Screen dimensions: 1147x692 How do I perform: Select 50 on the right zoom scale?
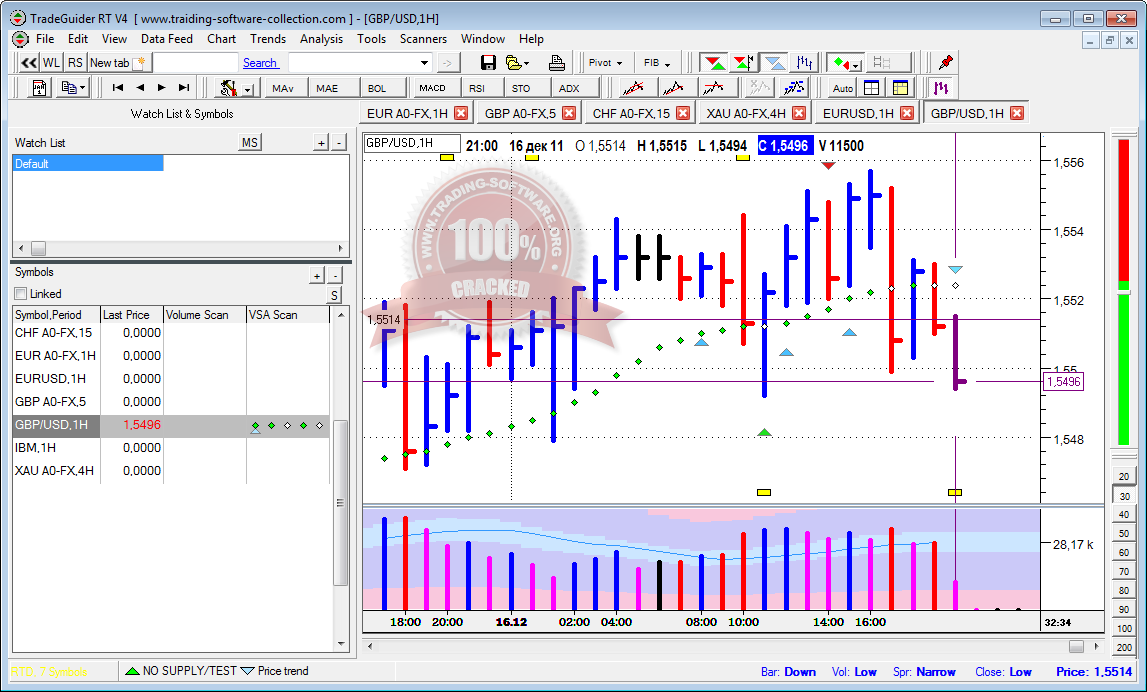pos(1125,533)
